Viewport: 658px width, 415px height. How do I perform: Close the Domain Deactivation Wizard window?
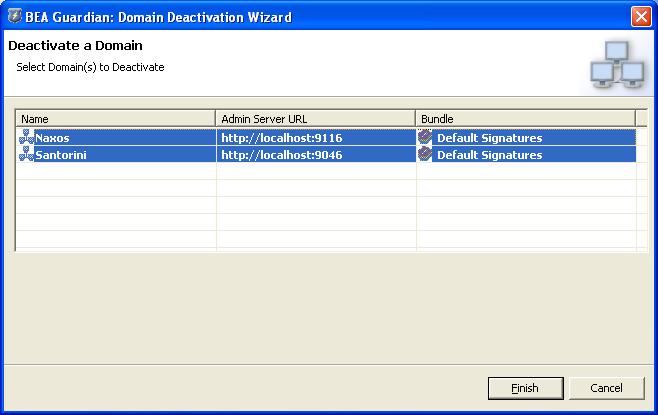641,17
